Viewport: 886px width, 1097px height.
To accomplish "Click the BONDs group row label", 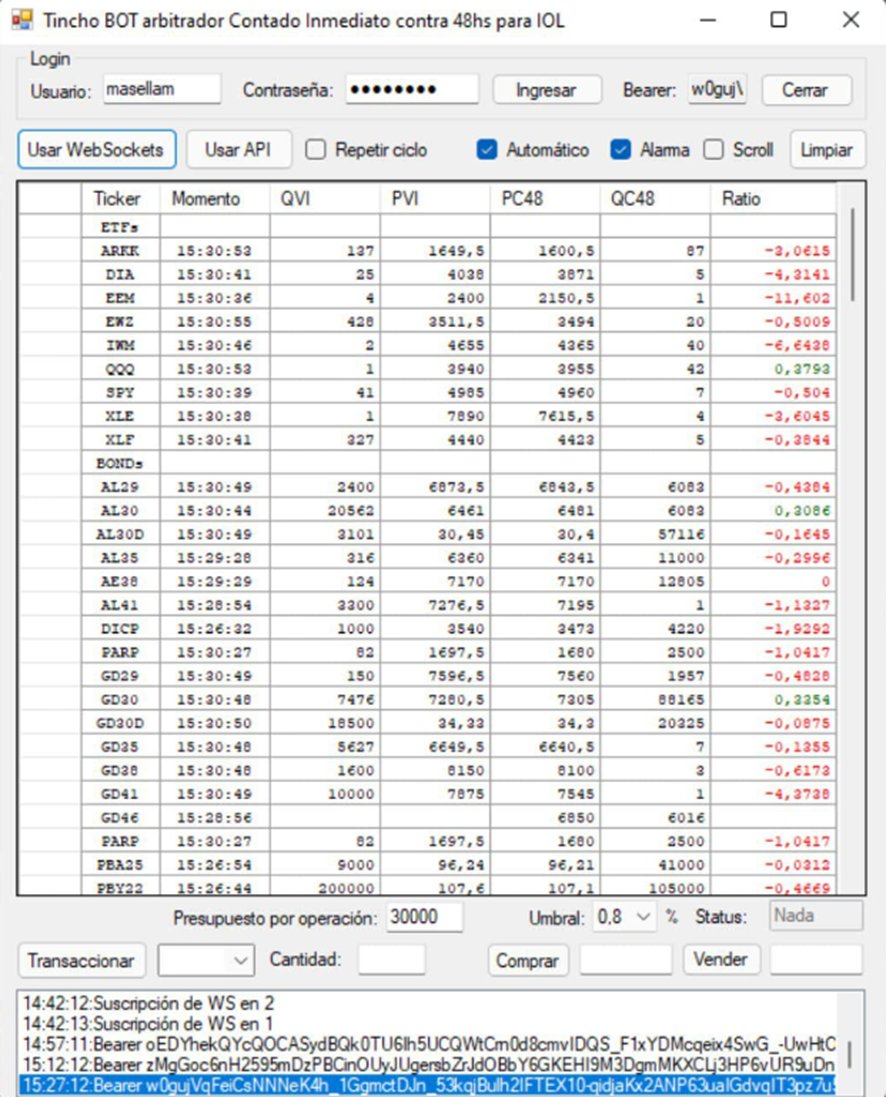I will tap(121, 463).
